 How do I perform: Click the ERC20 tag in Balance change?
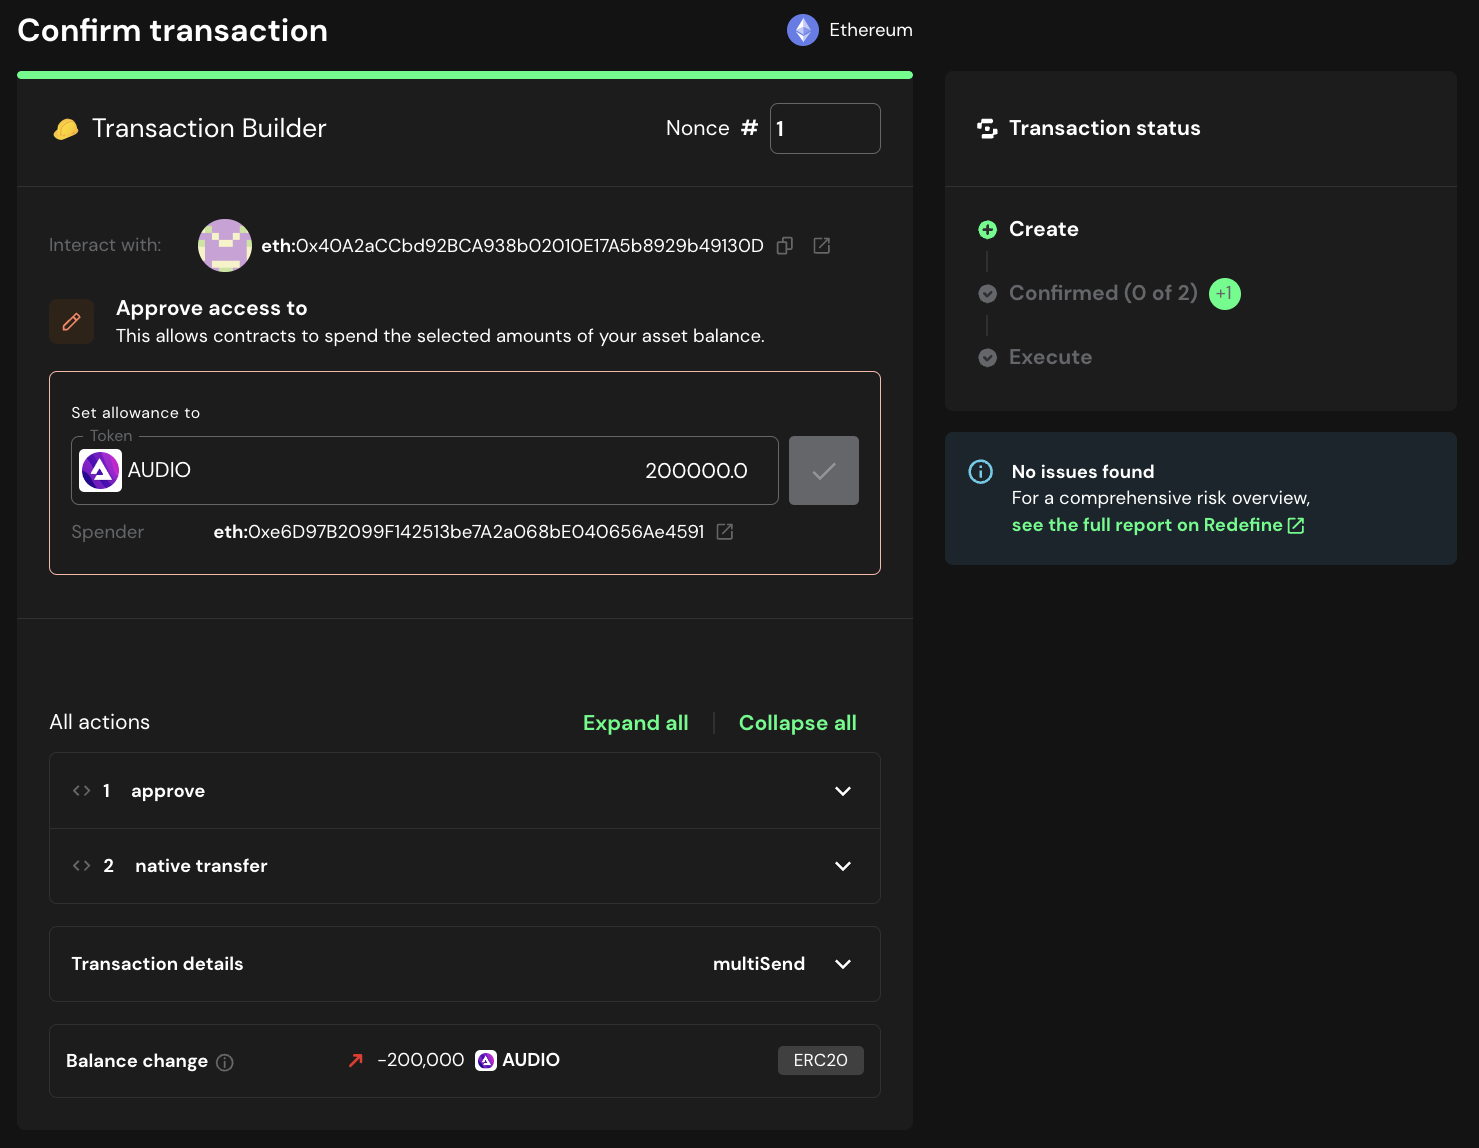pos(820,1060)
